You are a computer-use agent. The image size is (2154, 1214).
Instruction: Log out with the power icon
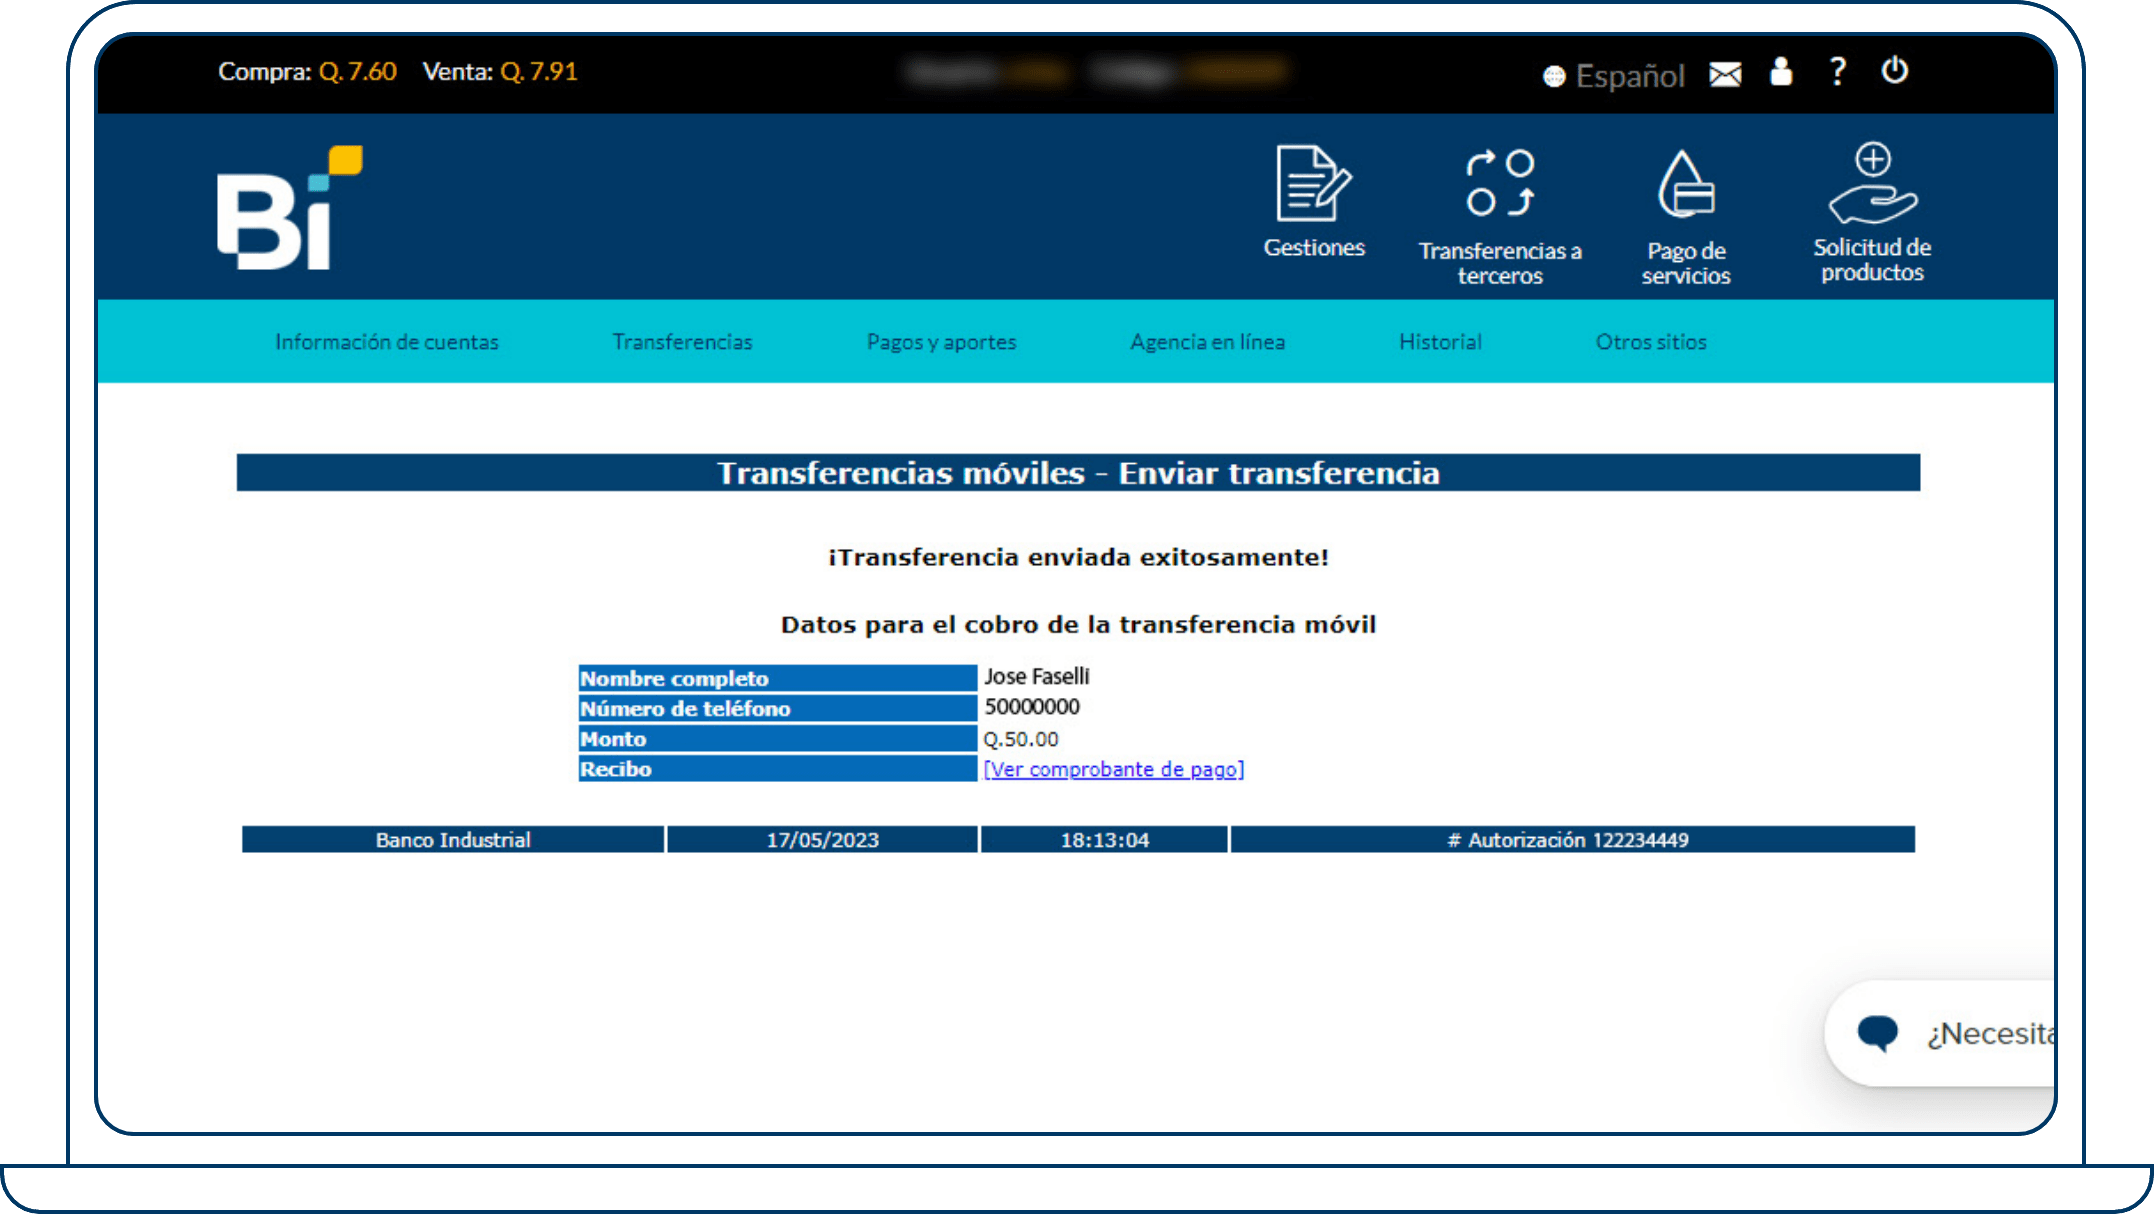point(1895,70)
